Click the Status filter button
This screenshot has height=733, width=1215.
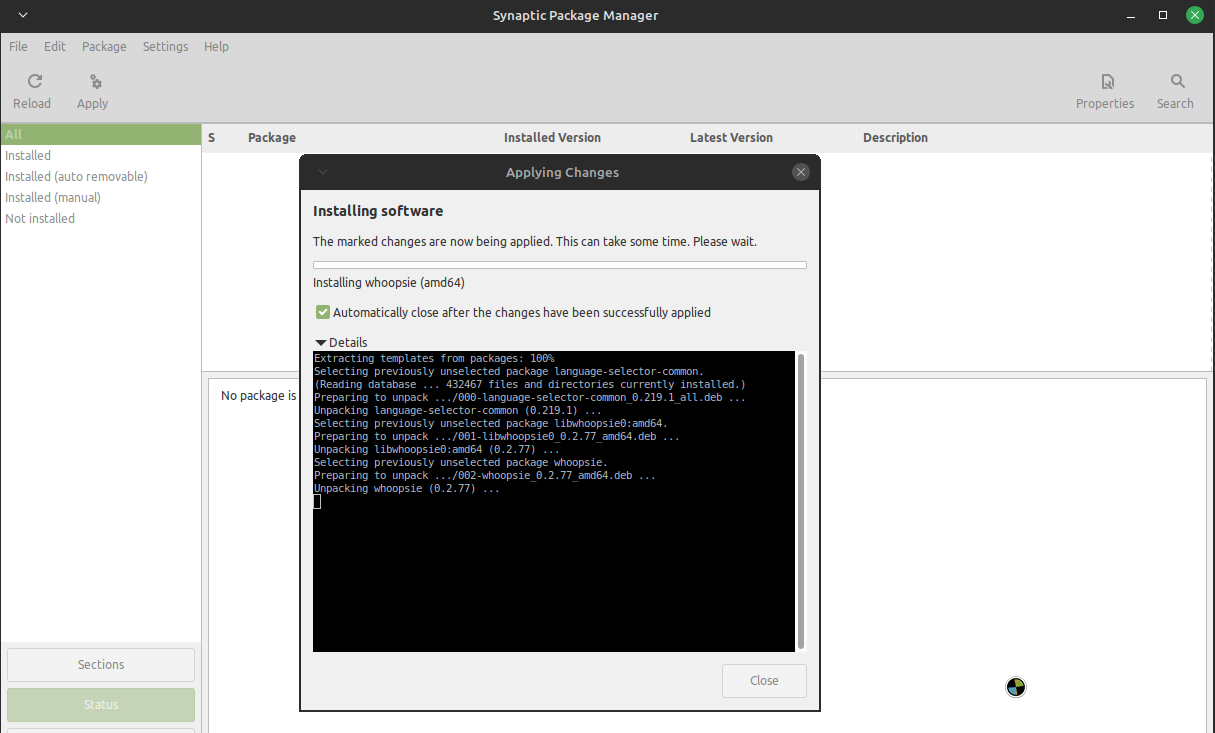[x=101, y=705]
